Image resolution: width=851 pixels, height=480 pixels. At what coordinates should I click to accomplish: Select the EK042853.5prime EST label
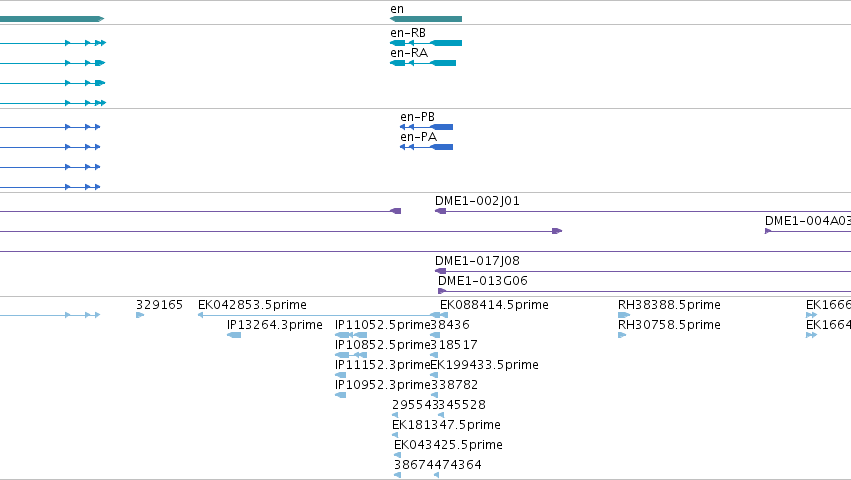(x=252, y=305)
